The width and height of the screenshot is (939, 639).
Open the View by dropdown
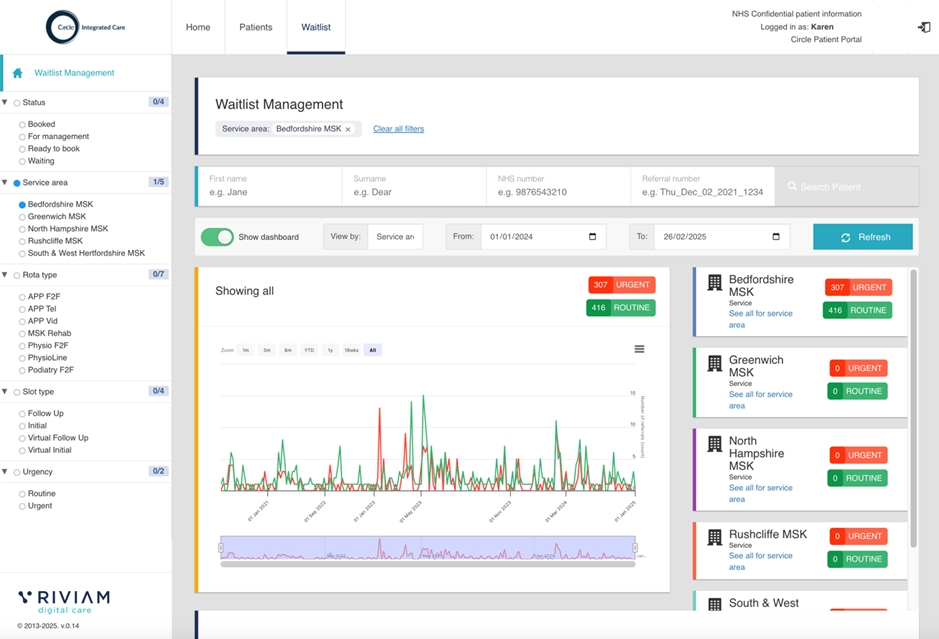tap(394, 237)
